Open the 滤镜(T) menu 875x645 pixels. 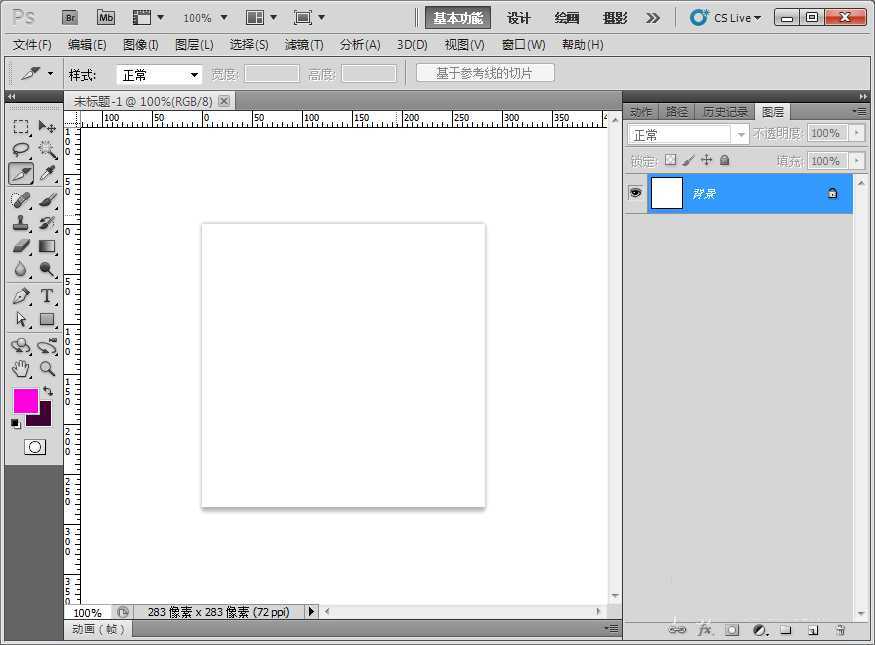[x=304, y=45]
